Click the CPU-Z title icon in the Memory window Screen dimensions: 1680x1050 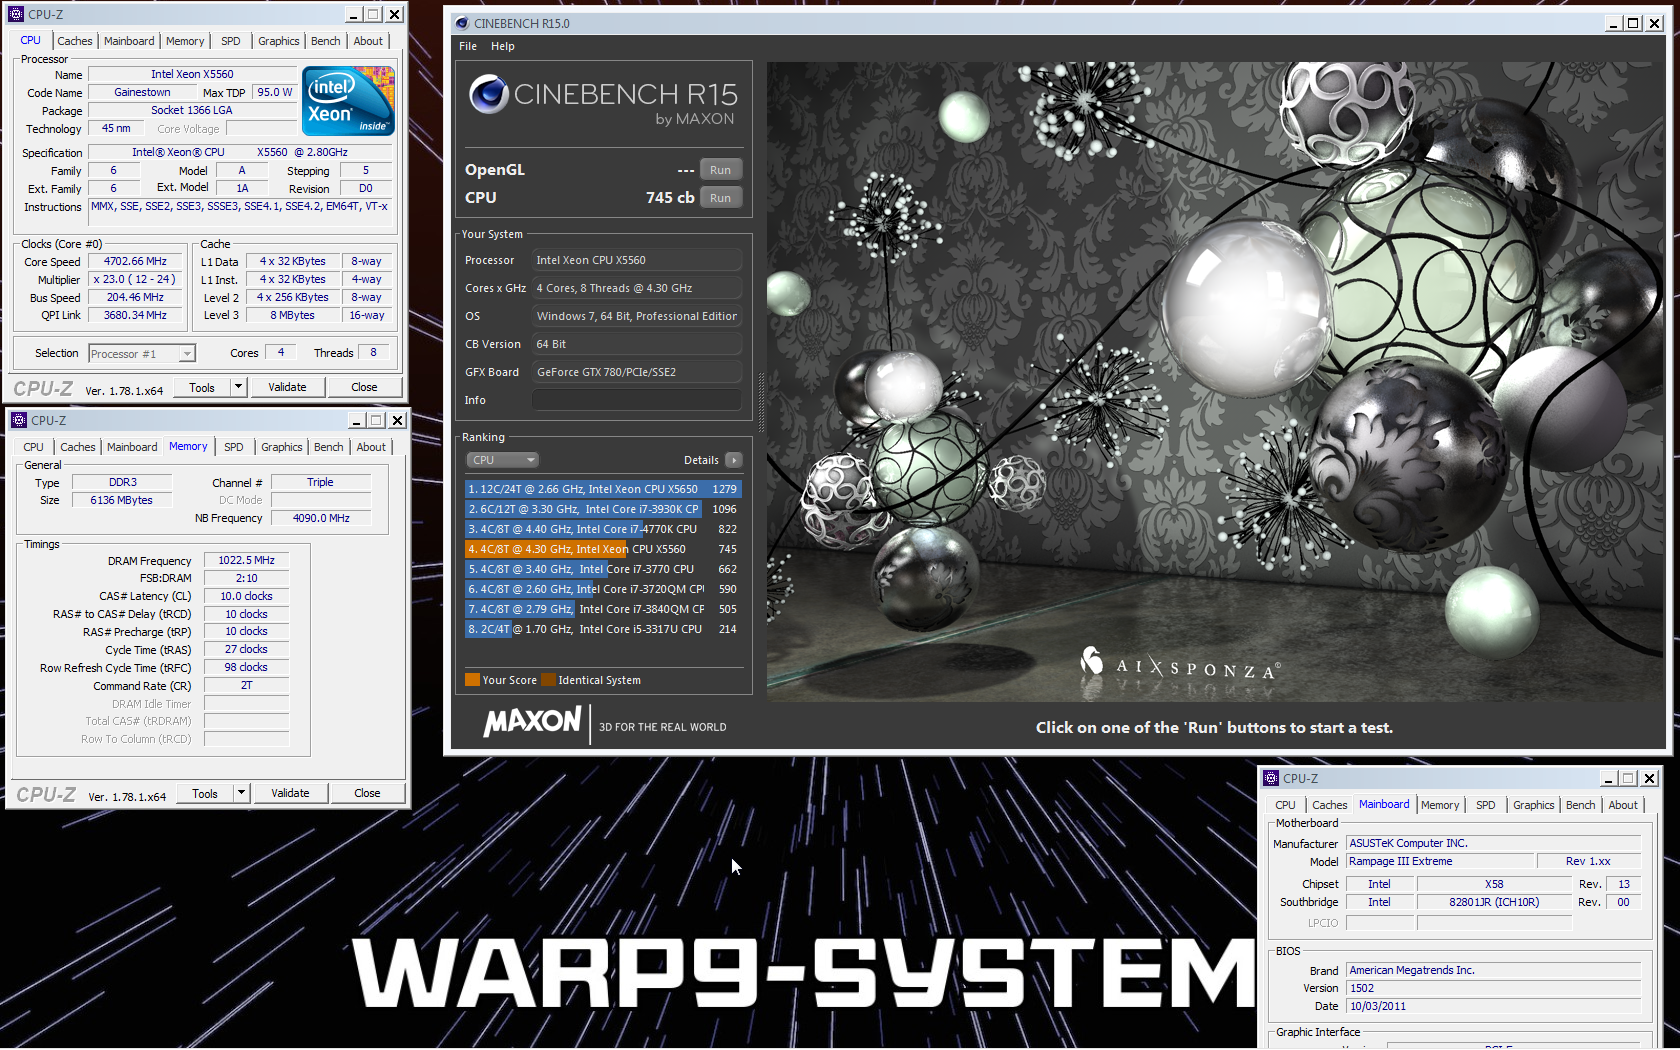(19, 420)
